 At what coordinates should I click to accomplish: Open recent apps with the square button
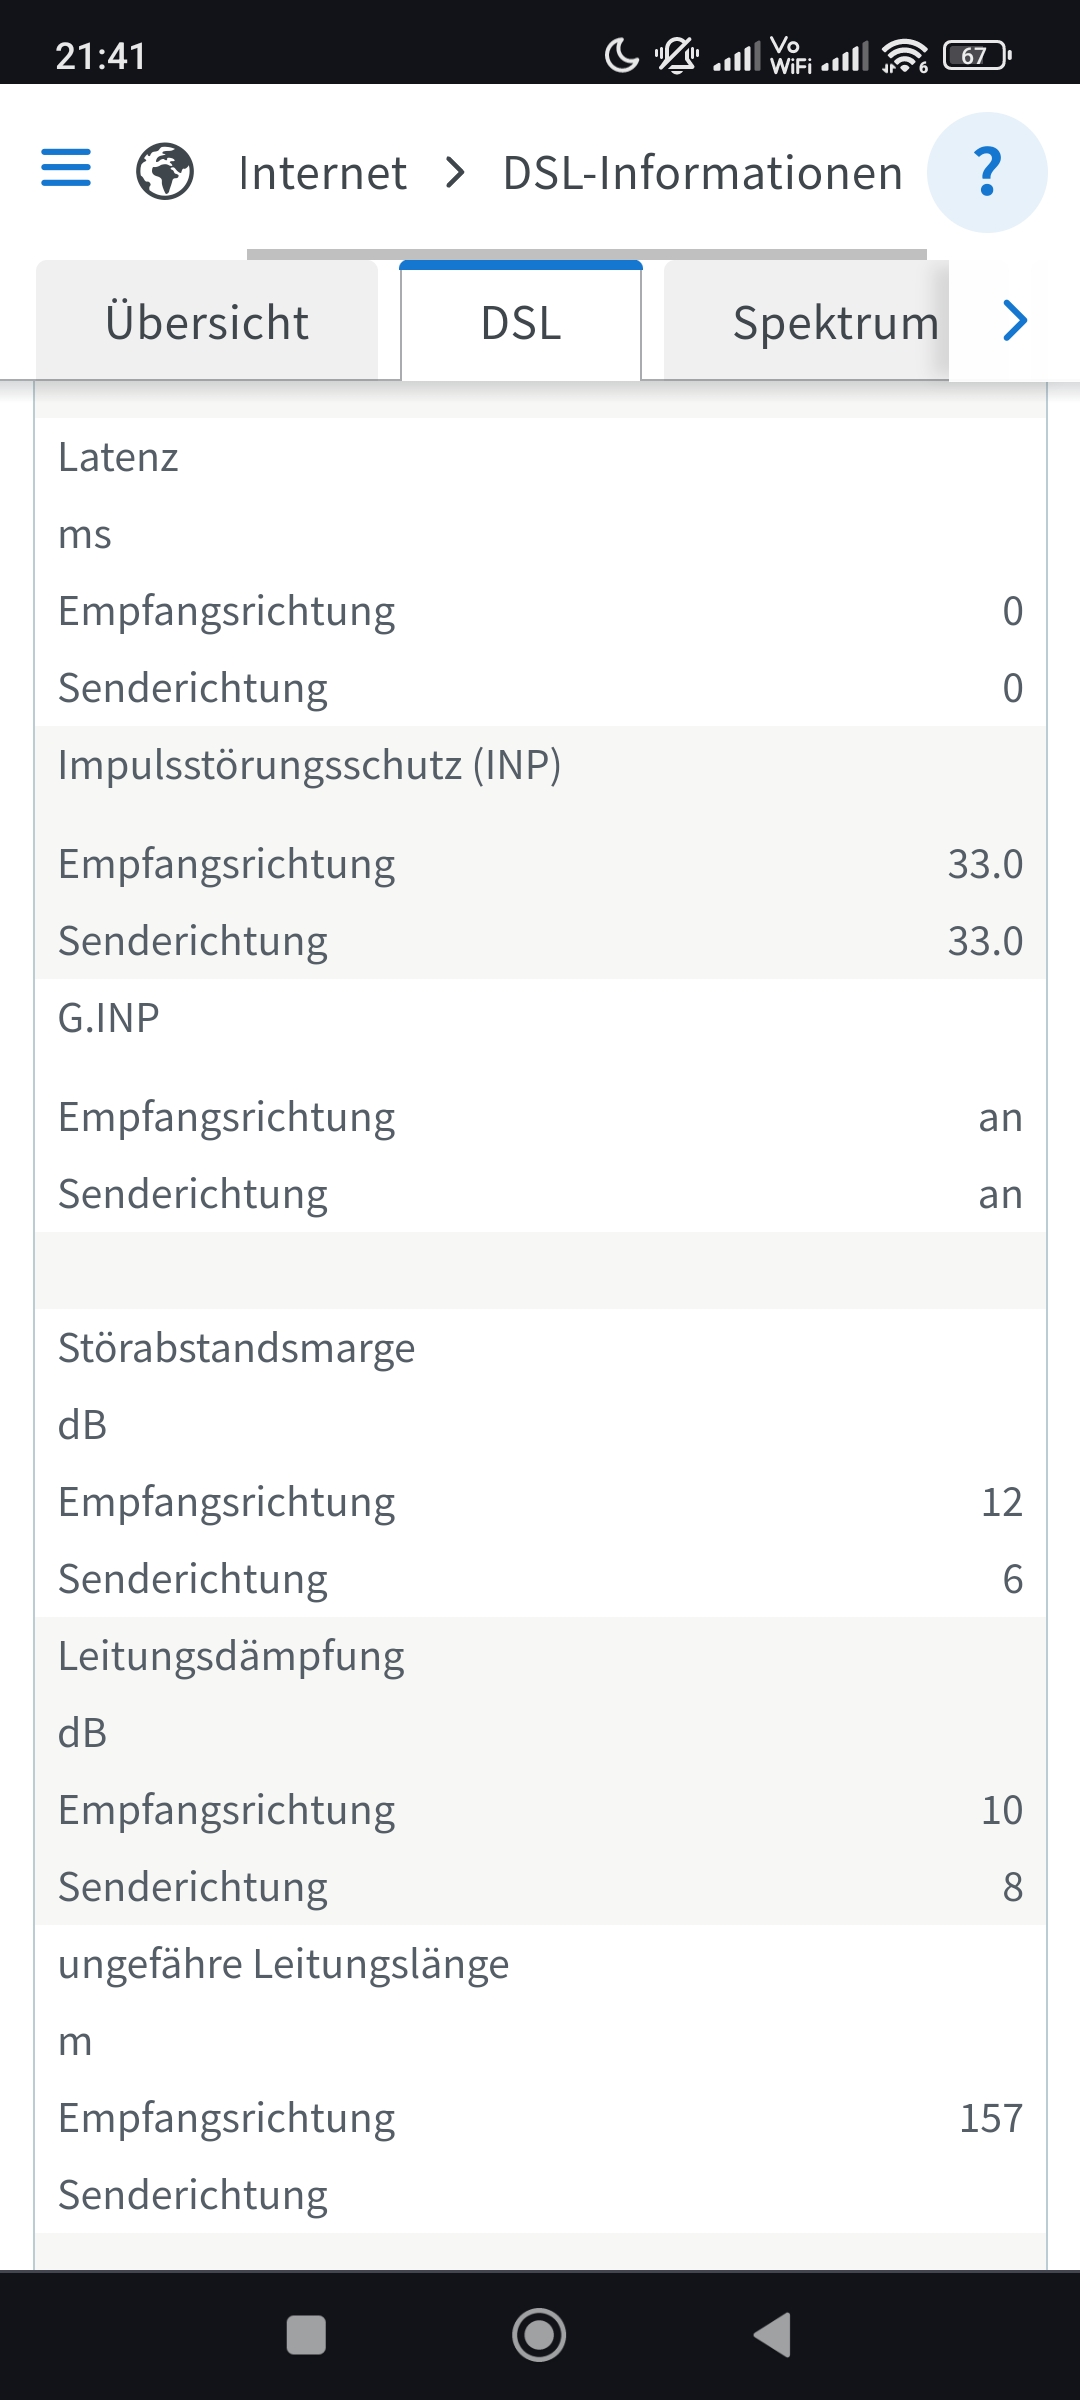click(x=306, y=2335)
